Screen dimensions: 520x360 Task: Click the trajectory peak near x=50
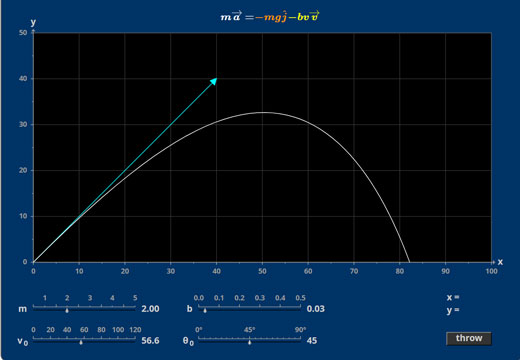click(262, 112)
